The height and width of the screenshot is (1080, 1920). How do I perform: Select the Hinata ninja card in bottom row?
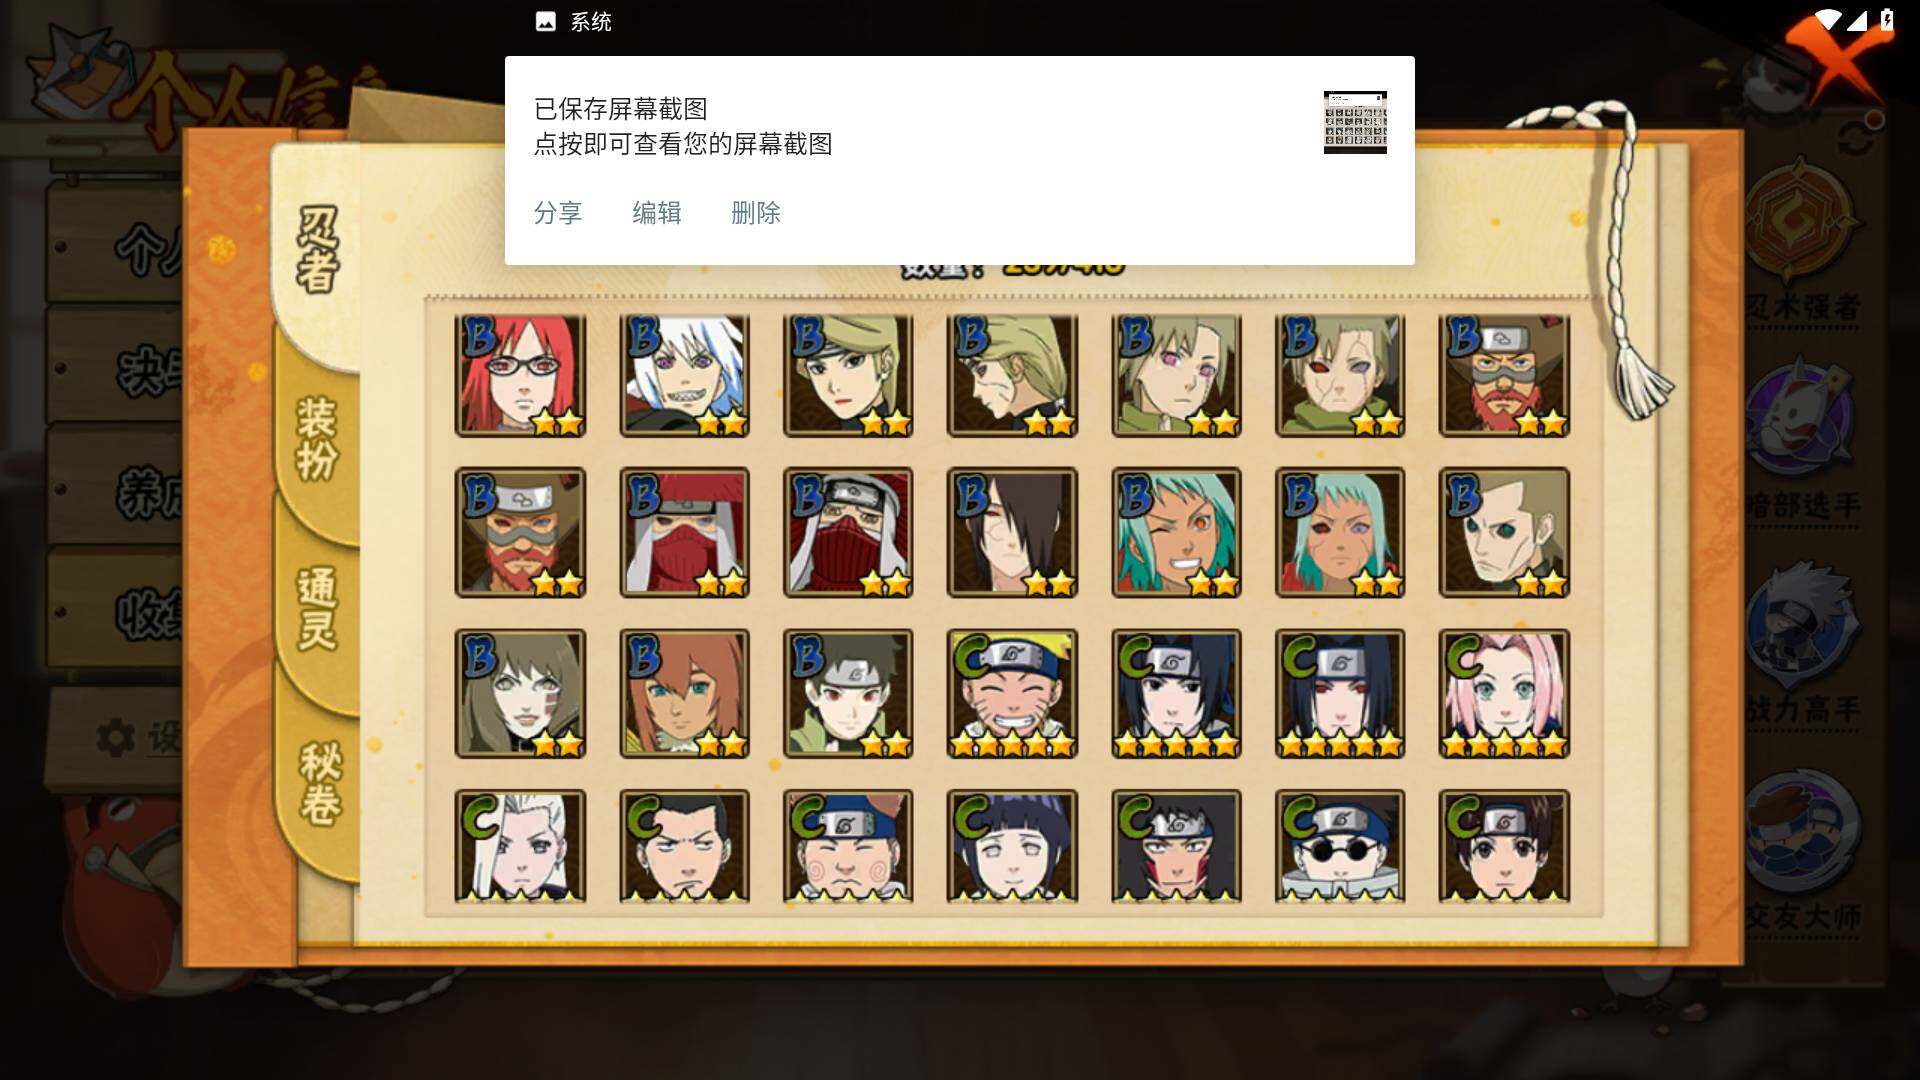[1012, 846]
